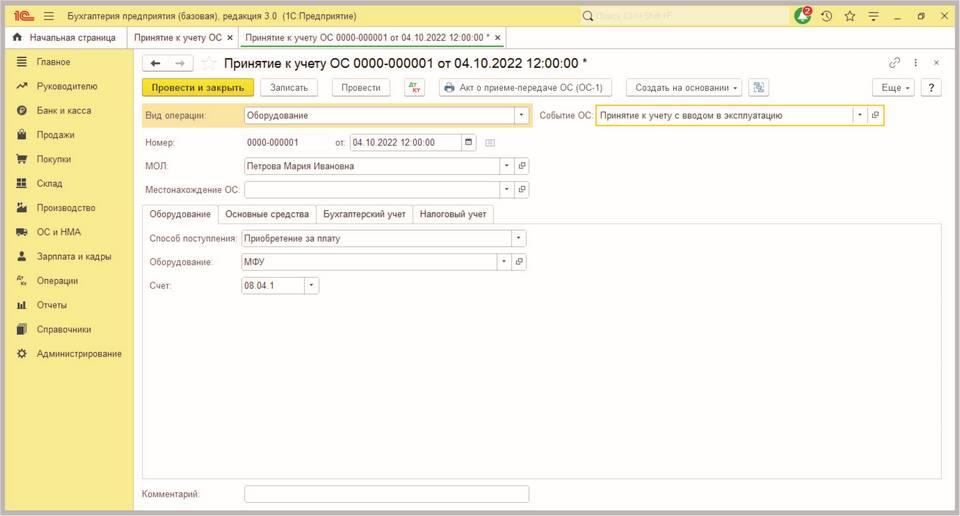Open the Счет 08.04.1 dropdown
960x516 pixels.
[312, 285]
